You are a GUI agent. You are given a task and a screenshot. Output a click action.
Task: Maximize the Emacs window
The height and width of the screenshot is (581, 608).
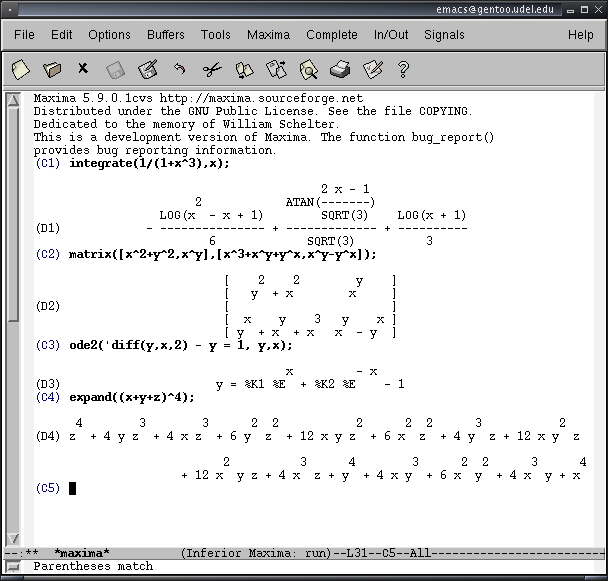point(584,10)
